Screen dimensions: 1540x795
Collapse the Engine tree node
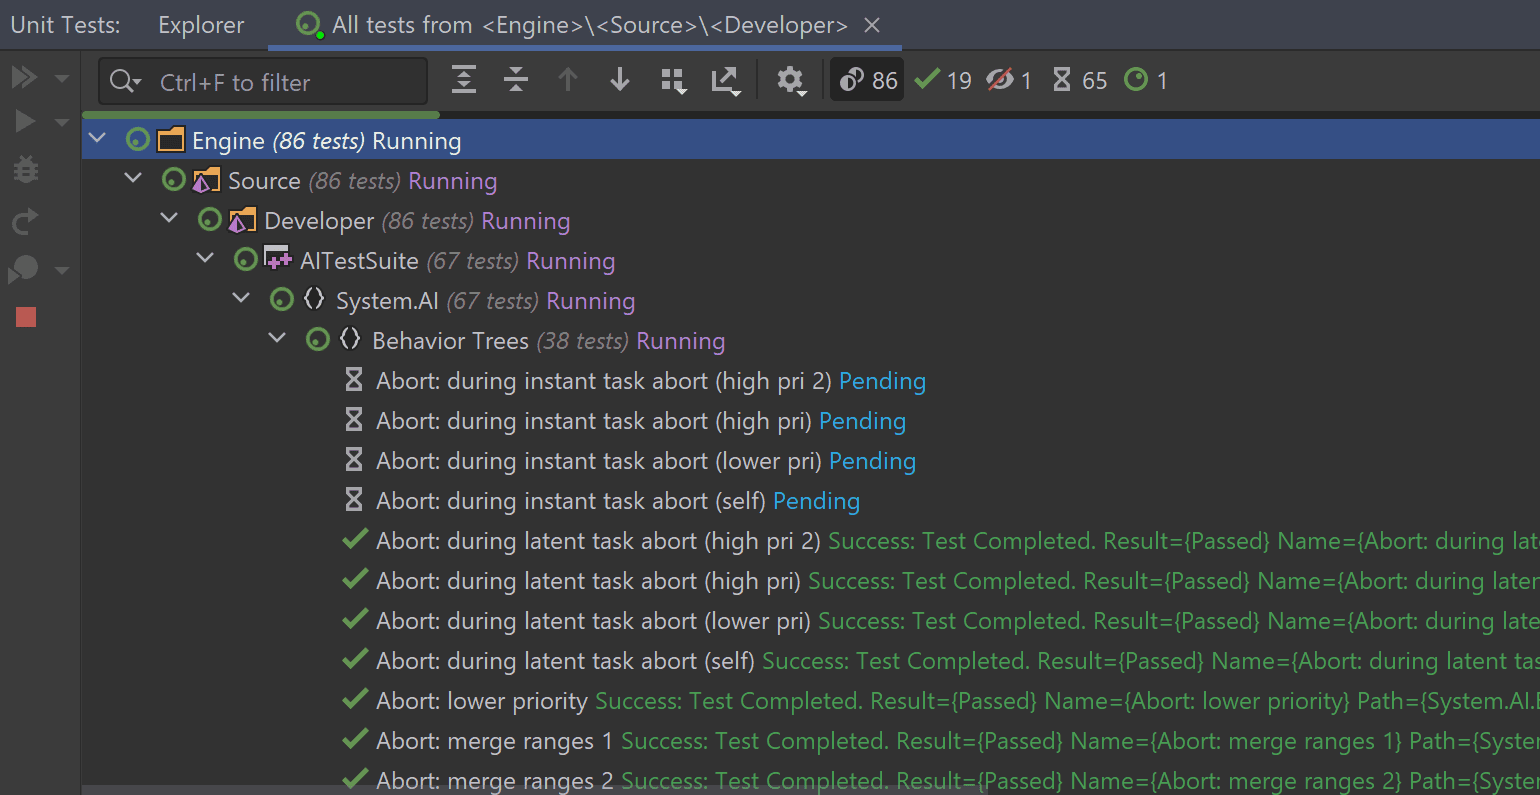(96, 139)
